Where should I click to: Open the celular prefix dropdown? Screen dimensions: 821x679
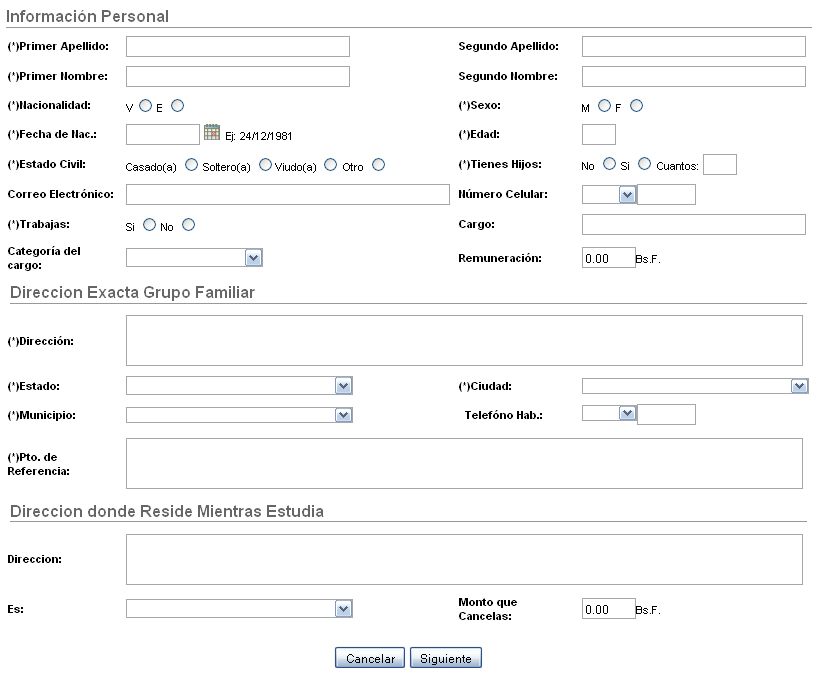[x=628, y=193]
